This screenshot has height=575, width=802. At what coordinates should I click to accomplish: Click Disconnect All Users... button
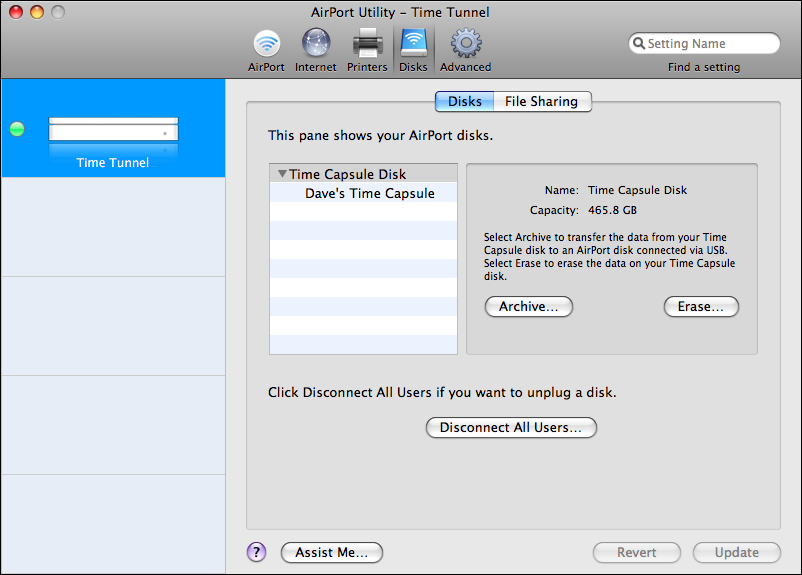(511, 427)
